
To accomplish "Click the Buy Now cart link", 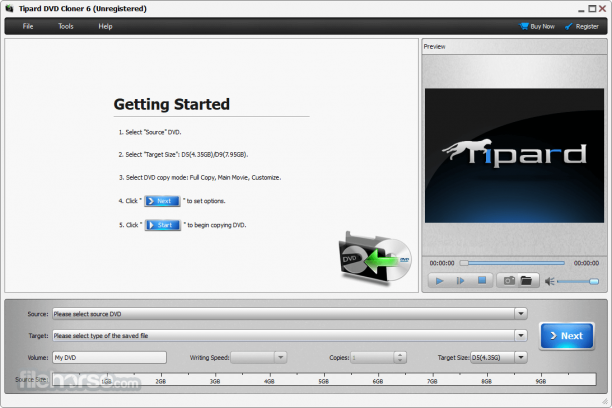I will (537, 26).
